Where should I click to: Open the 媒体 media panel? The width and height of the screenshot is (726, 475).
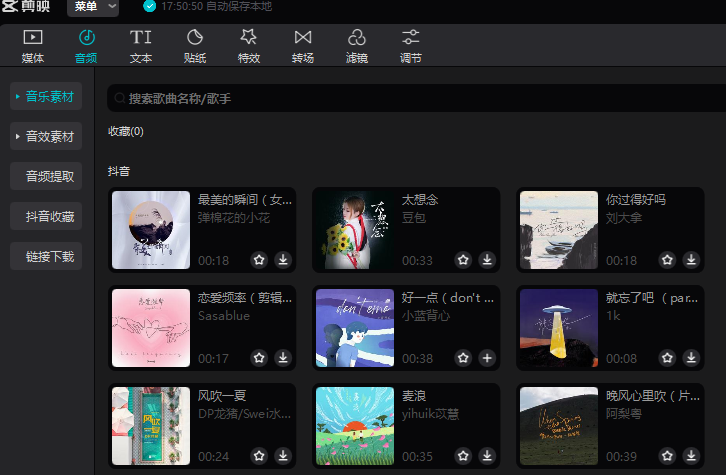[32, 46]
